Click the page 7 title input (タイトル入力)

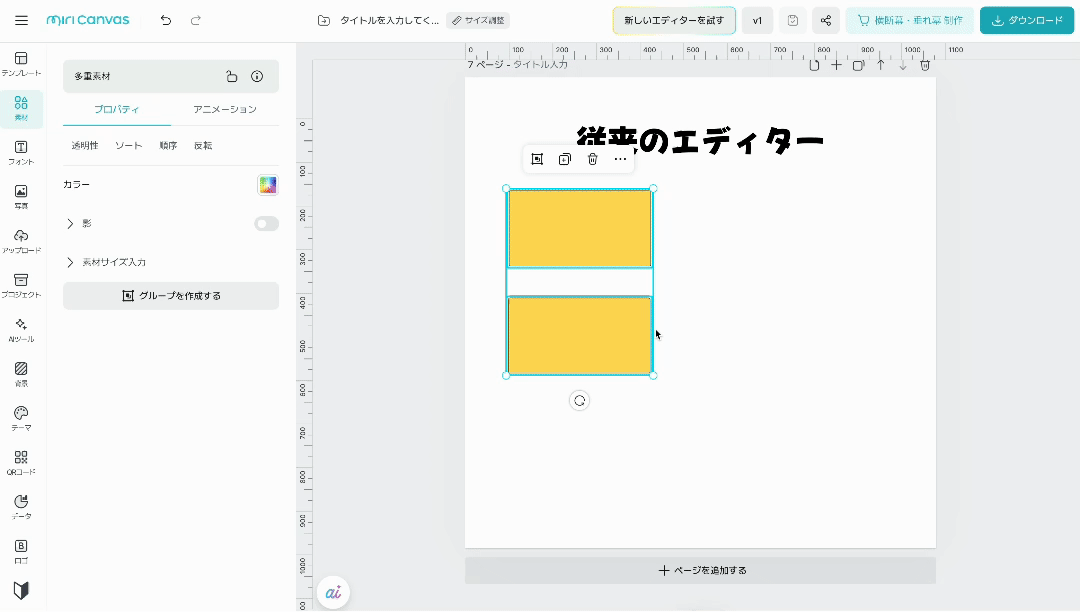541,64
